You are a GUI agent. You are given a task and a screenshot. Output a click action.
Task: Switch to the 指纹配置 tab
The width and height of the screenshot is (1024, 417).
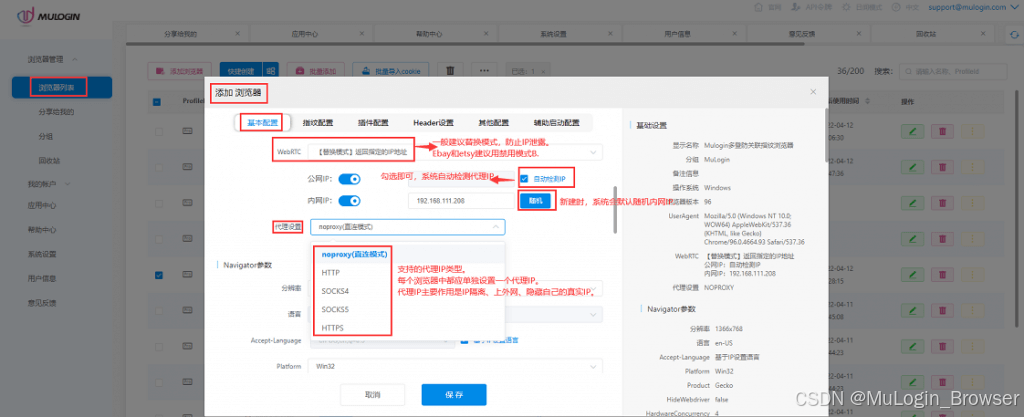pyautogui.click(x=318, y=123)
